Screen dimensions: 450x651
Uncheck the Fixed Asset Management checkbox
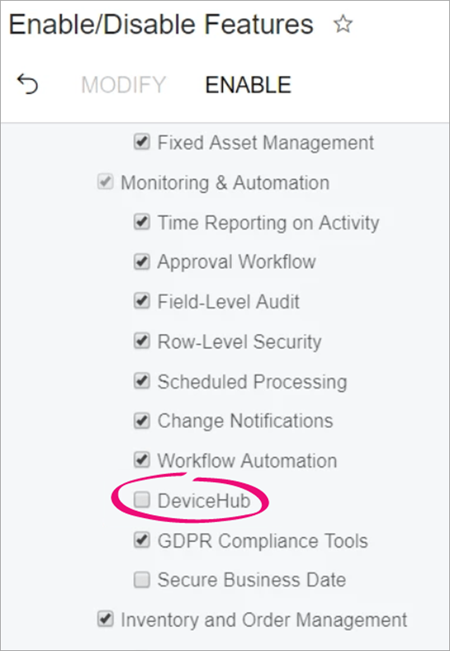point(142,142)
